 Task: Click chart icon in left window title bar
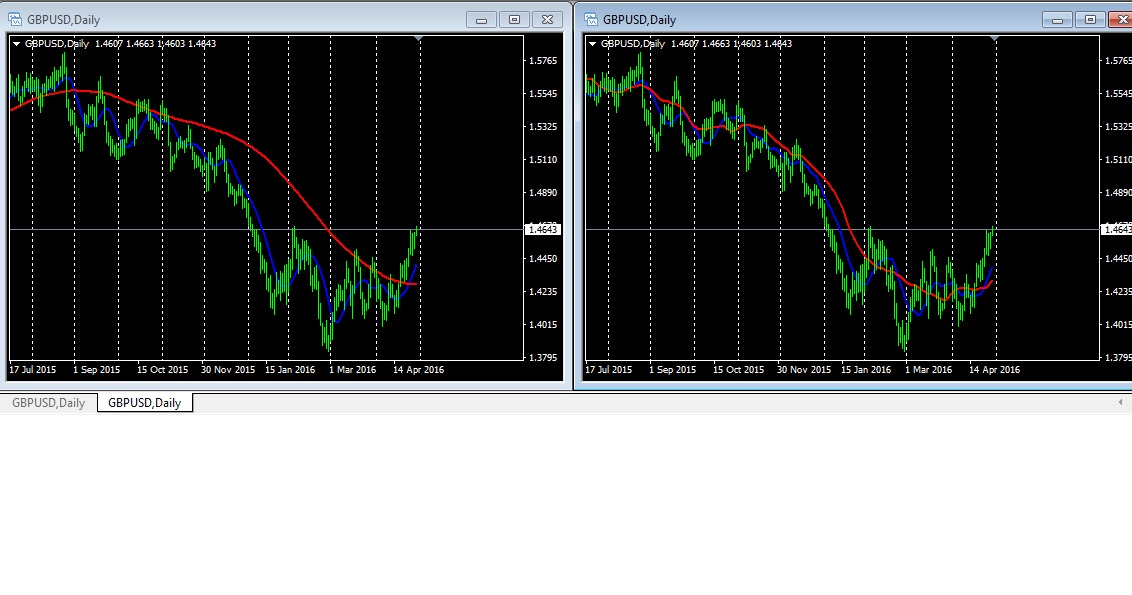tap(14, 19)
